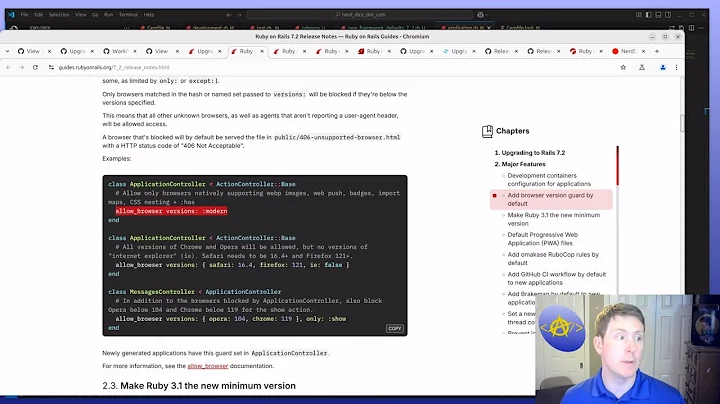Open File menu in VS Code
The height and width of the screenshot is (404, 720).
tap(24, 15)
